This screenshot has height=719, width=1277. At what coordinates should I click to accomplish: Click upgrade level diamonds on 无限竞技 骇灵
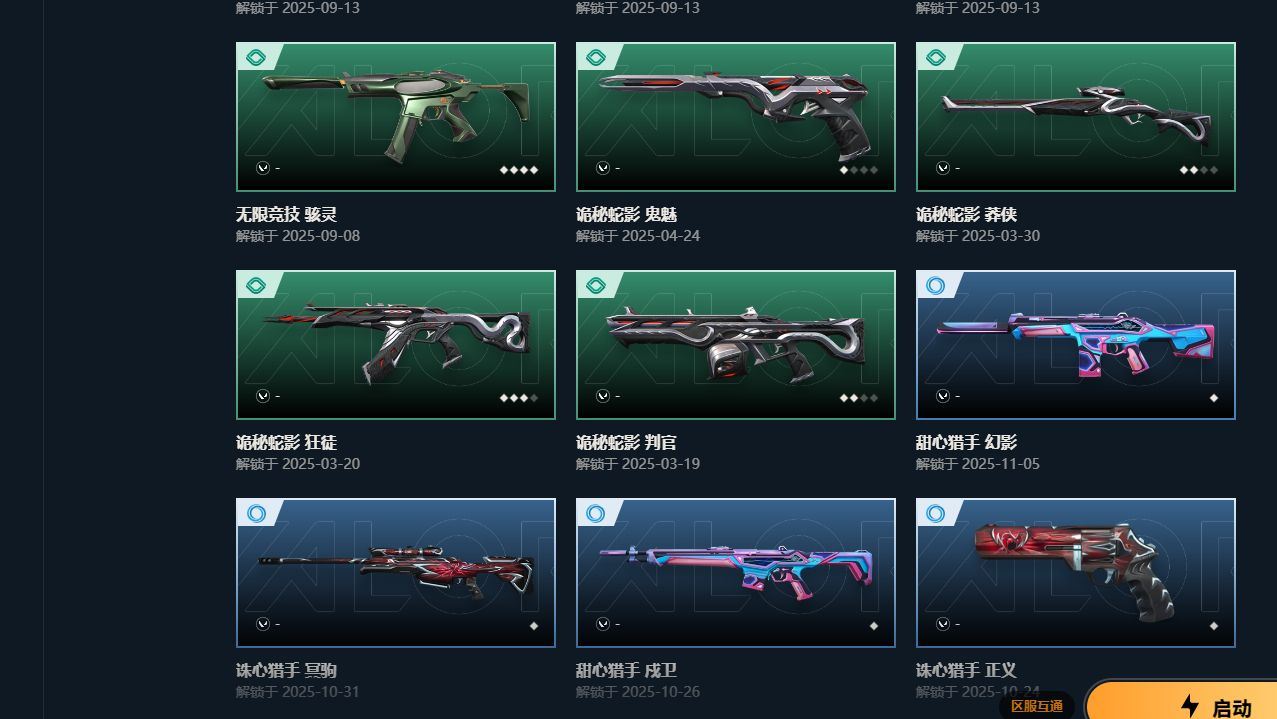click(x=519, y=170)
